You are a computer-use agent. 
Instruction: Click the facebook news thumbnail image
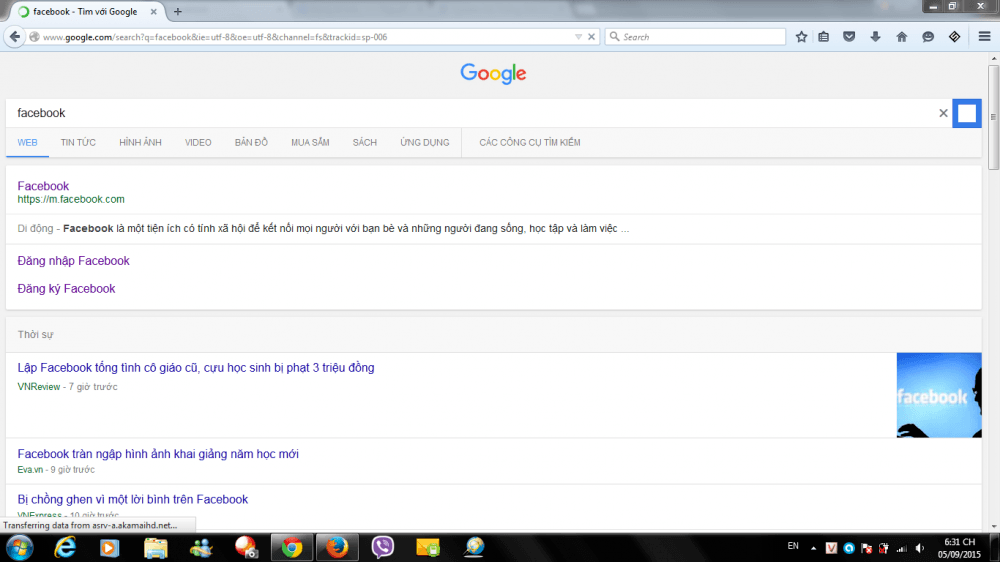(x=939, y=395)
